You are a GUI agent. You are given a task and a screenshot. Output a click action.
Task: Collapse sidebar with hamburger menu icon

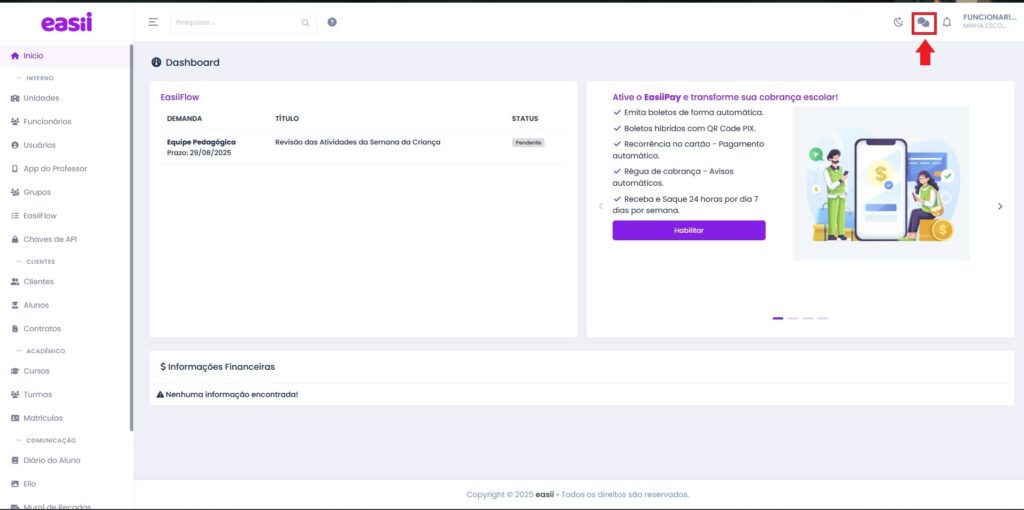[x=153, y=22]
